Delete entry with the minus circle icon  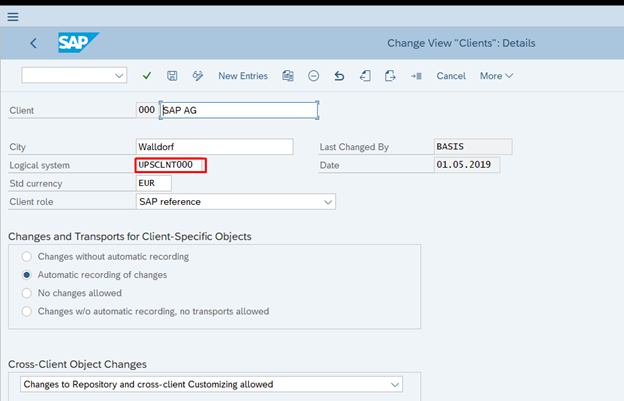(x=314, y=76)
